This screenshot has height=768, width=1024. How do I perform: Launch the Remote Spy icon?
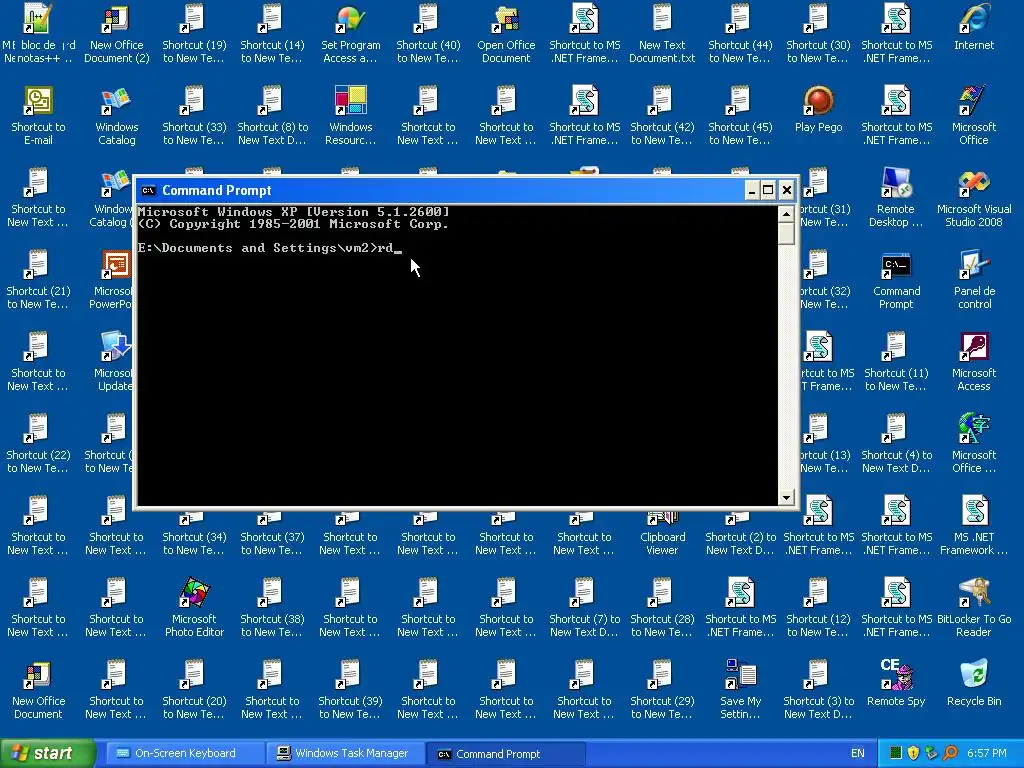pyautogui.click(x=896, y=684)
